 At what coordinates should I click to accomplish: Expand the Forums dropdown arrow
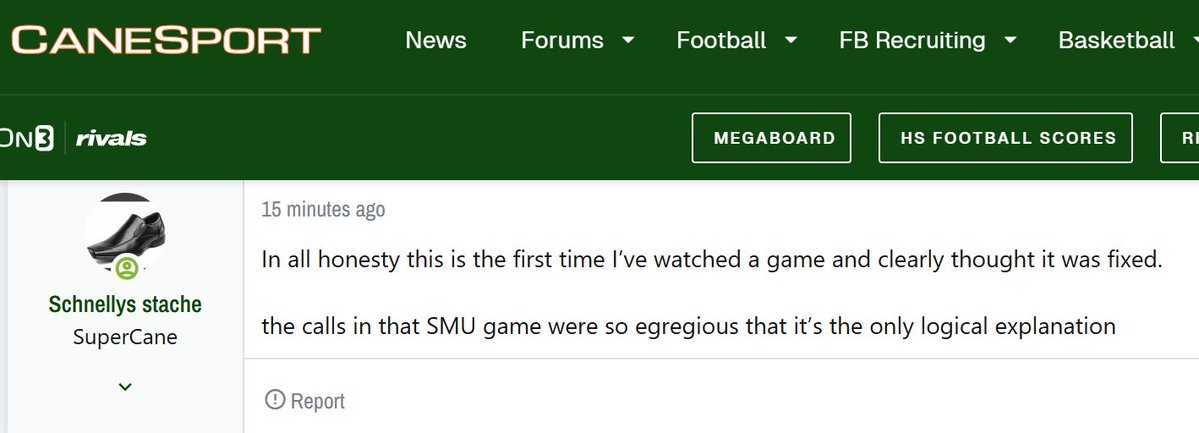[628, 41]
